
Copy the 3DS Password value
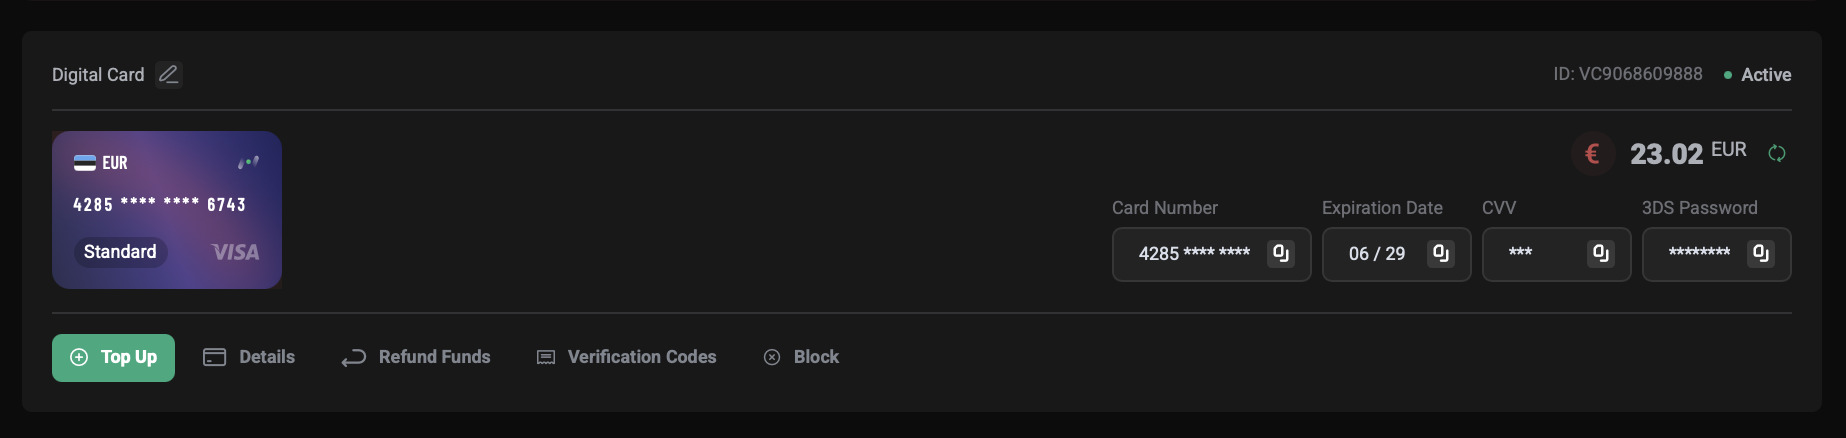(x=1761, y=253)
